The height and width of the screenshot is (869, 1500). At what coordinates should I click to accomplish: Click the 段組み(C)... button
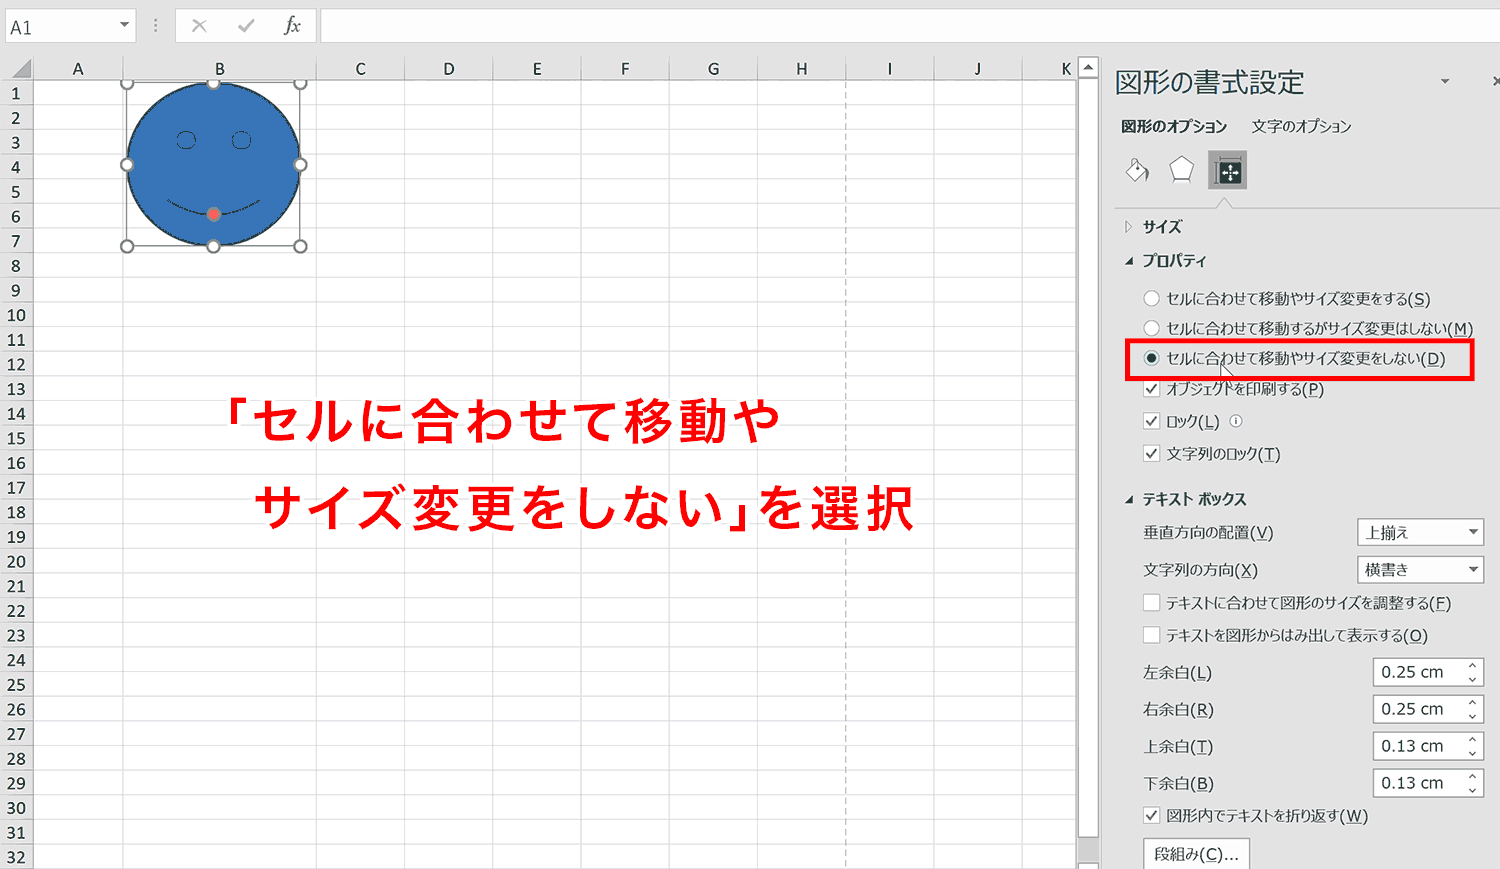click(x=1196, y=854)
